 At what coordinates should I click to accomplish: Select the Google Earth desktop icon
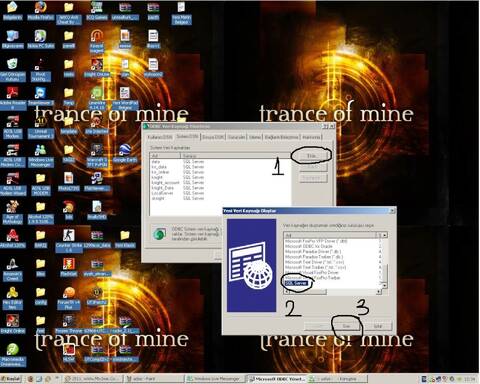tap(124, 152)
